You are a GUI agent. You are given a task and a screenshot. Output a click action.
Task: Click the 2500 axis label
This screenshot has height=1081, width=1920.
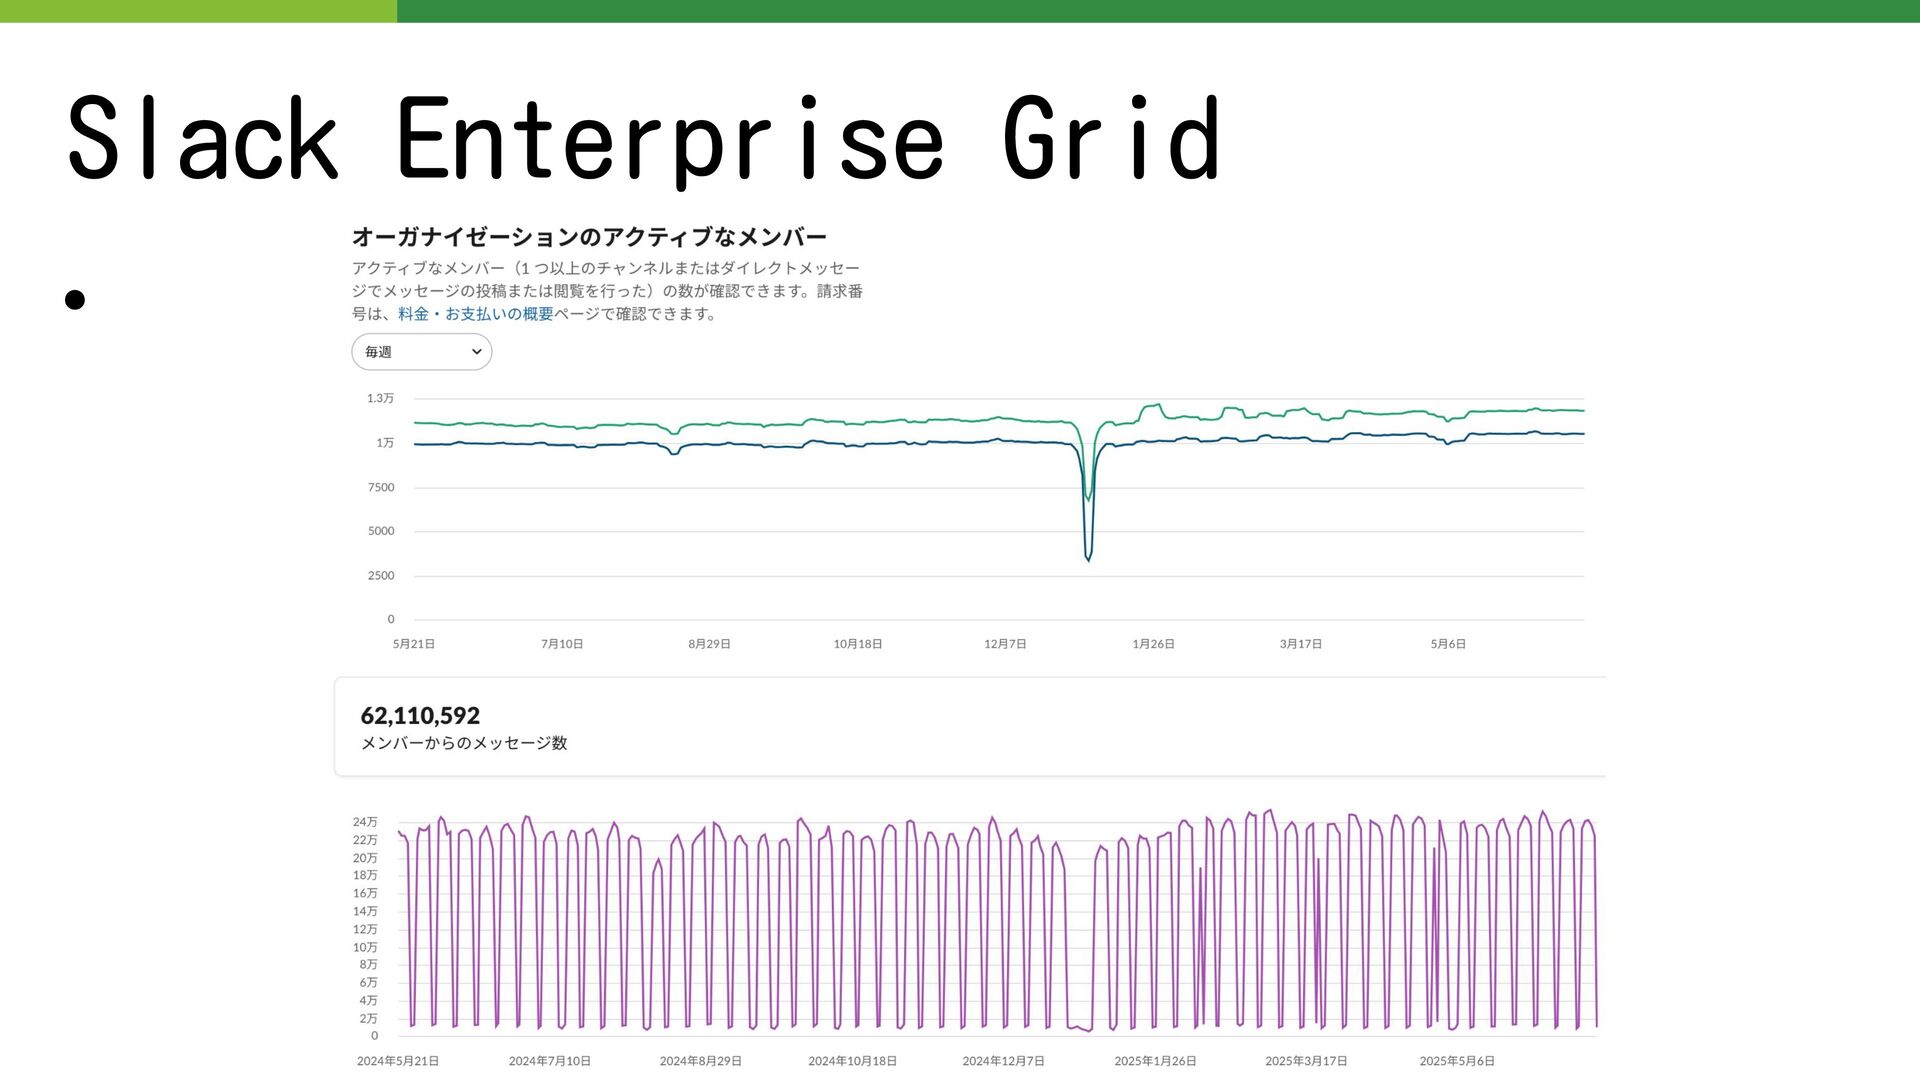pos(381,576)
